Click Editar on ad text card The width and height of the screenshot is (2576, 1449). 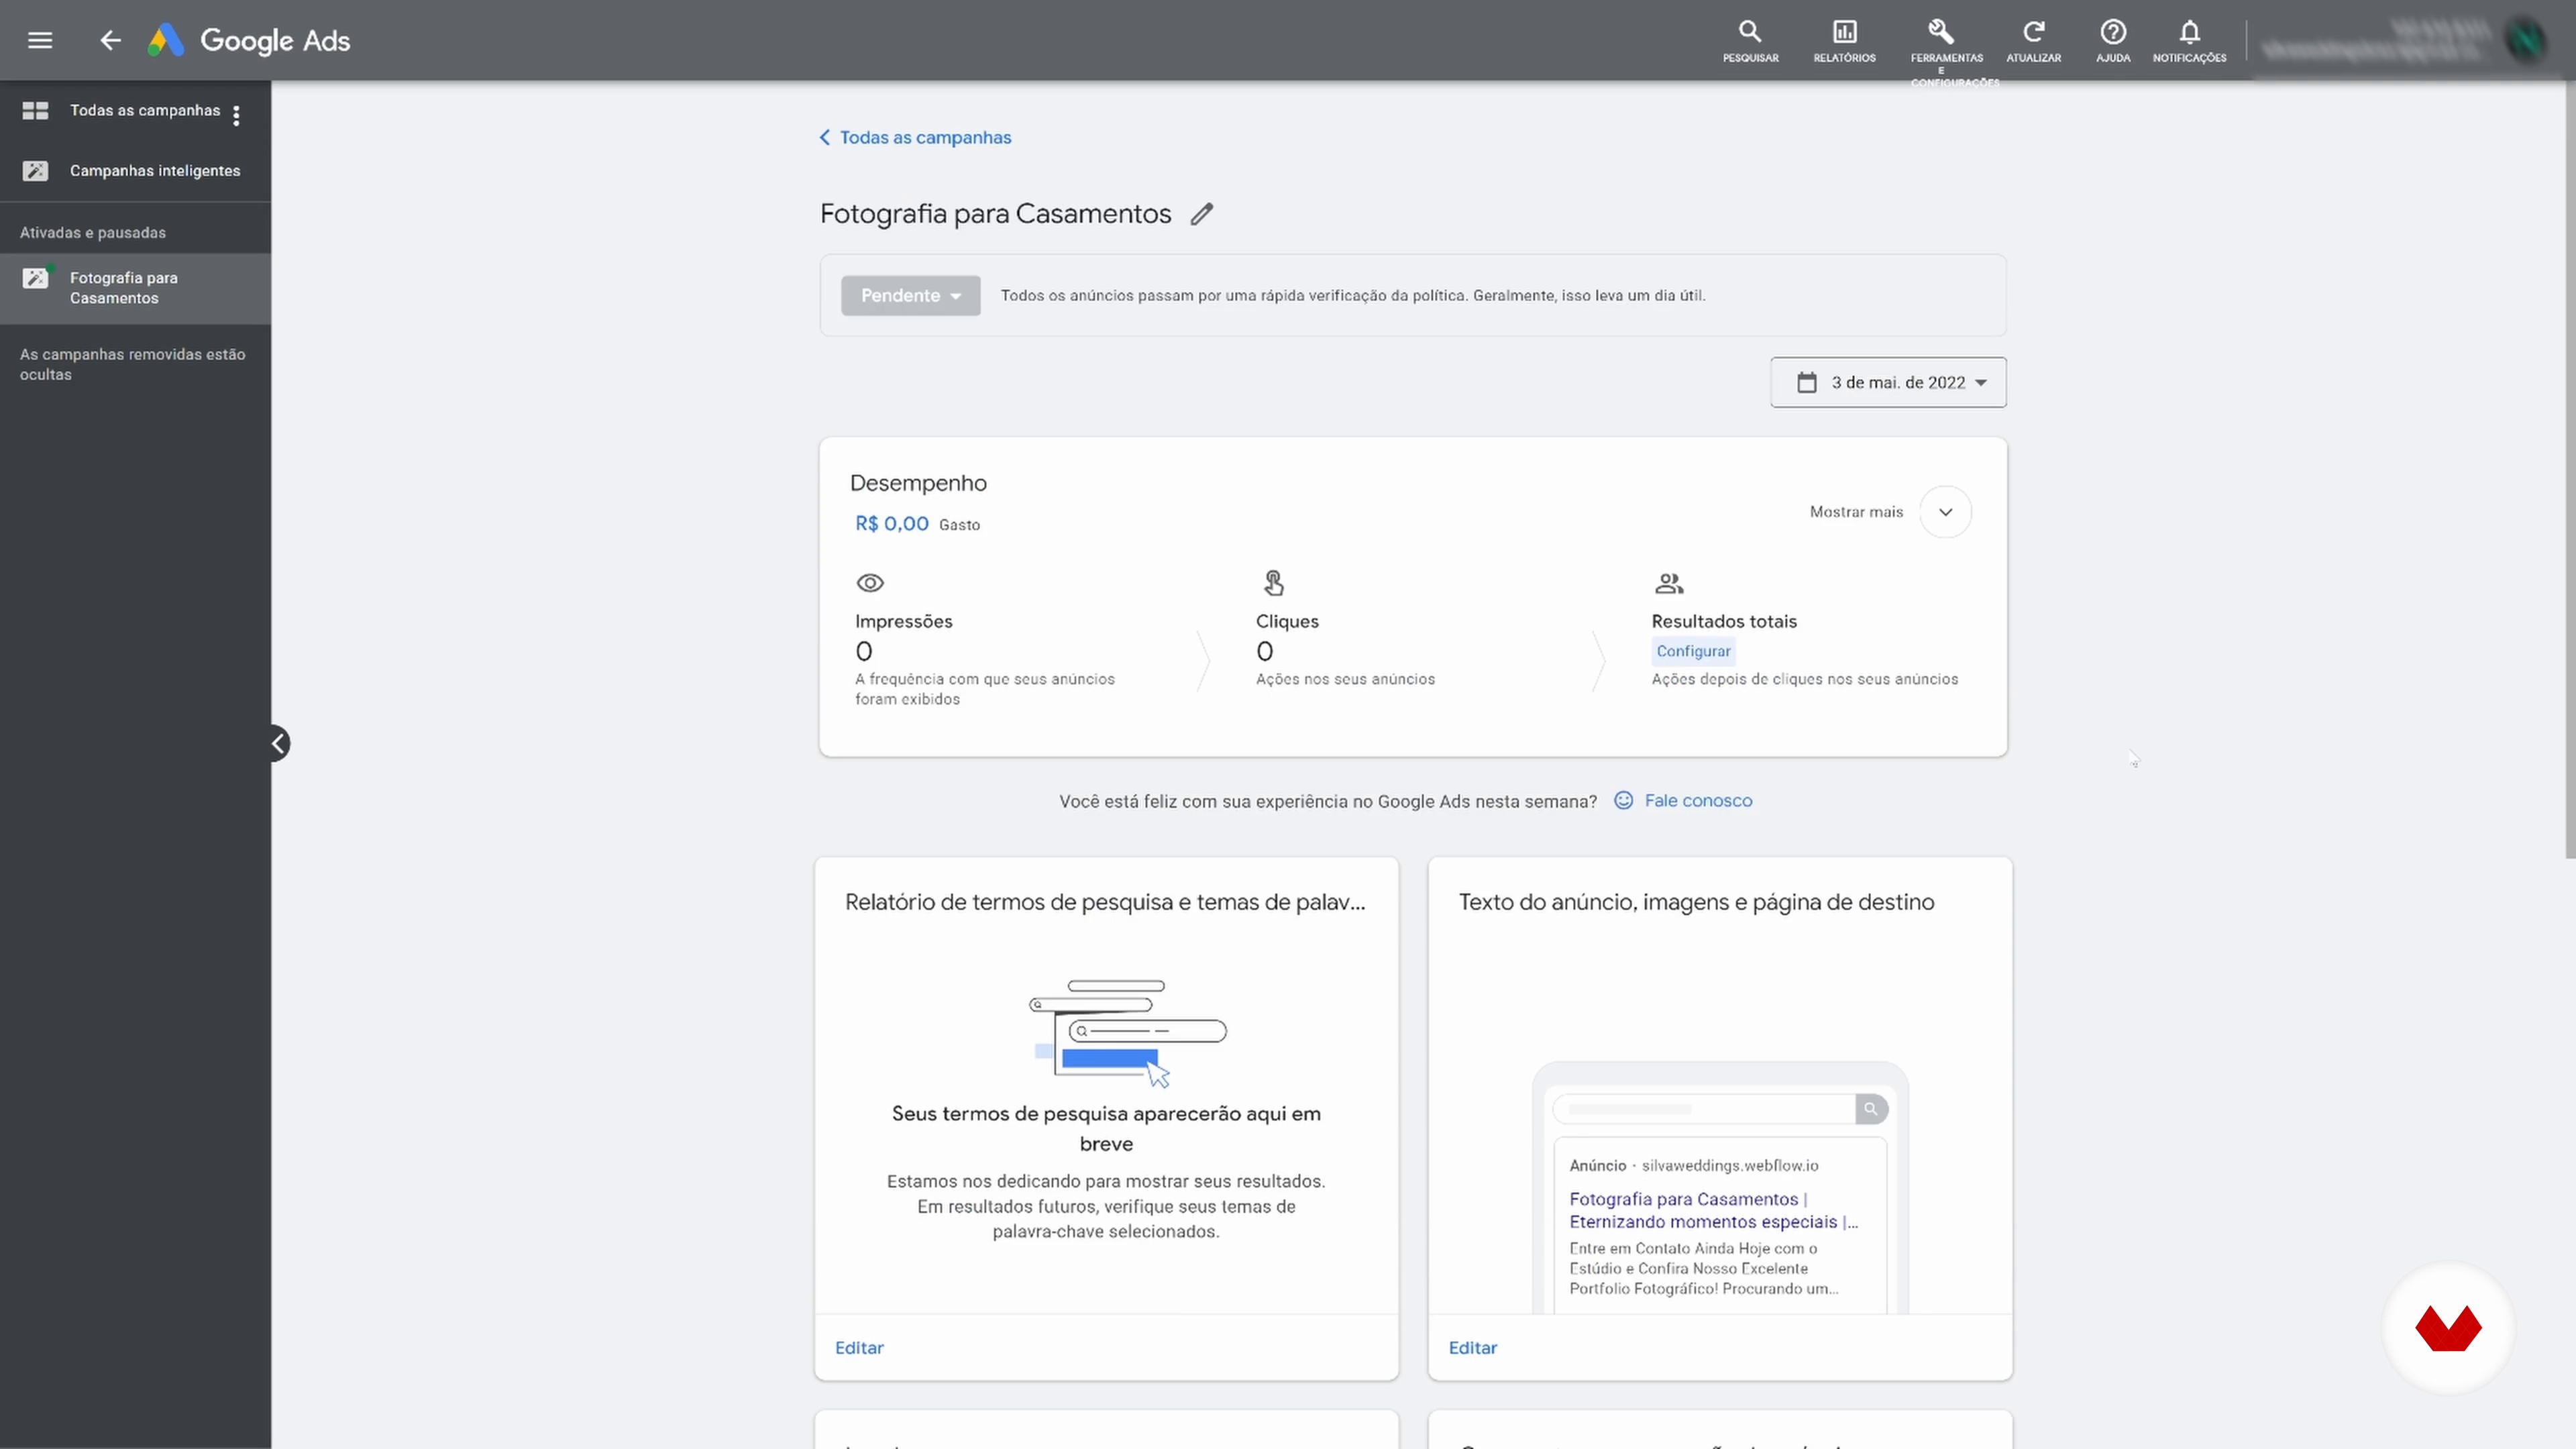(1472, 1347)
